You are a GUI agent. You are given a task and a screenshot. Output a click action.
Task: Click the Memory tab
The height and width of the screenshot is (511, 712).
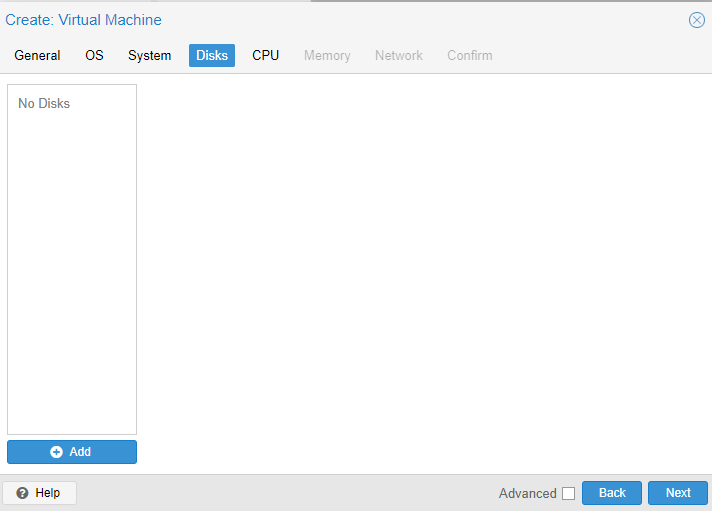(327, 55)
